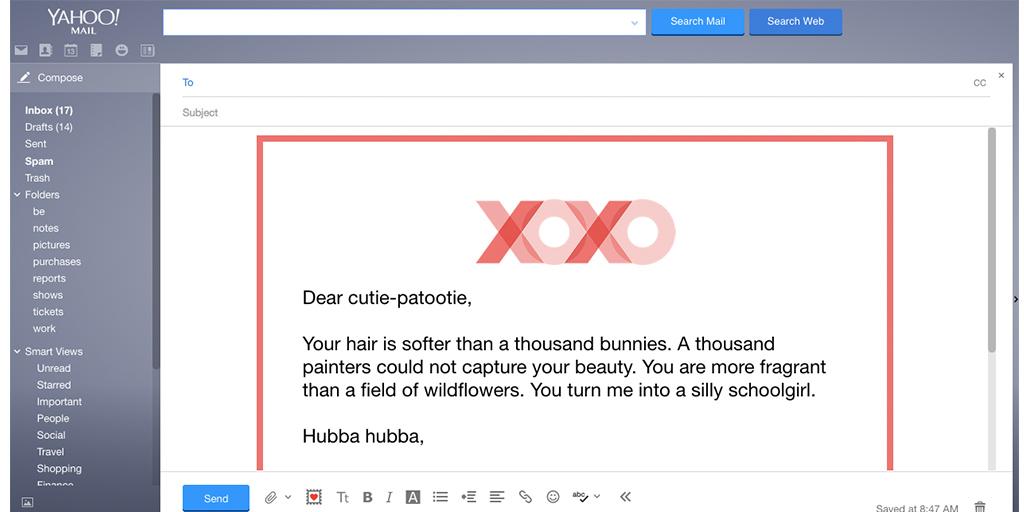Insert a hyperlink with the link icon
Screen dimensions: 1024x512
tap(525, 497)
